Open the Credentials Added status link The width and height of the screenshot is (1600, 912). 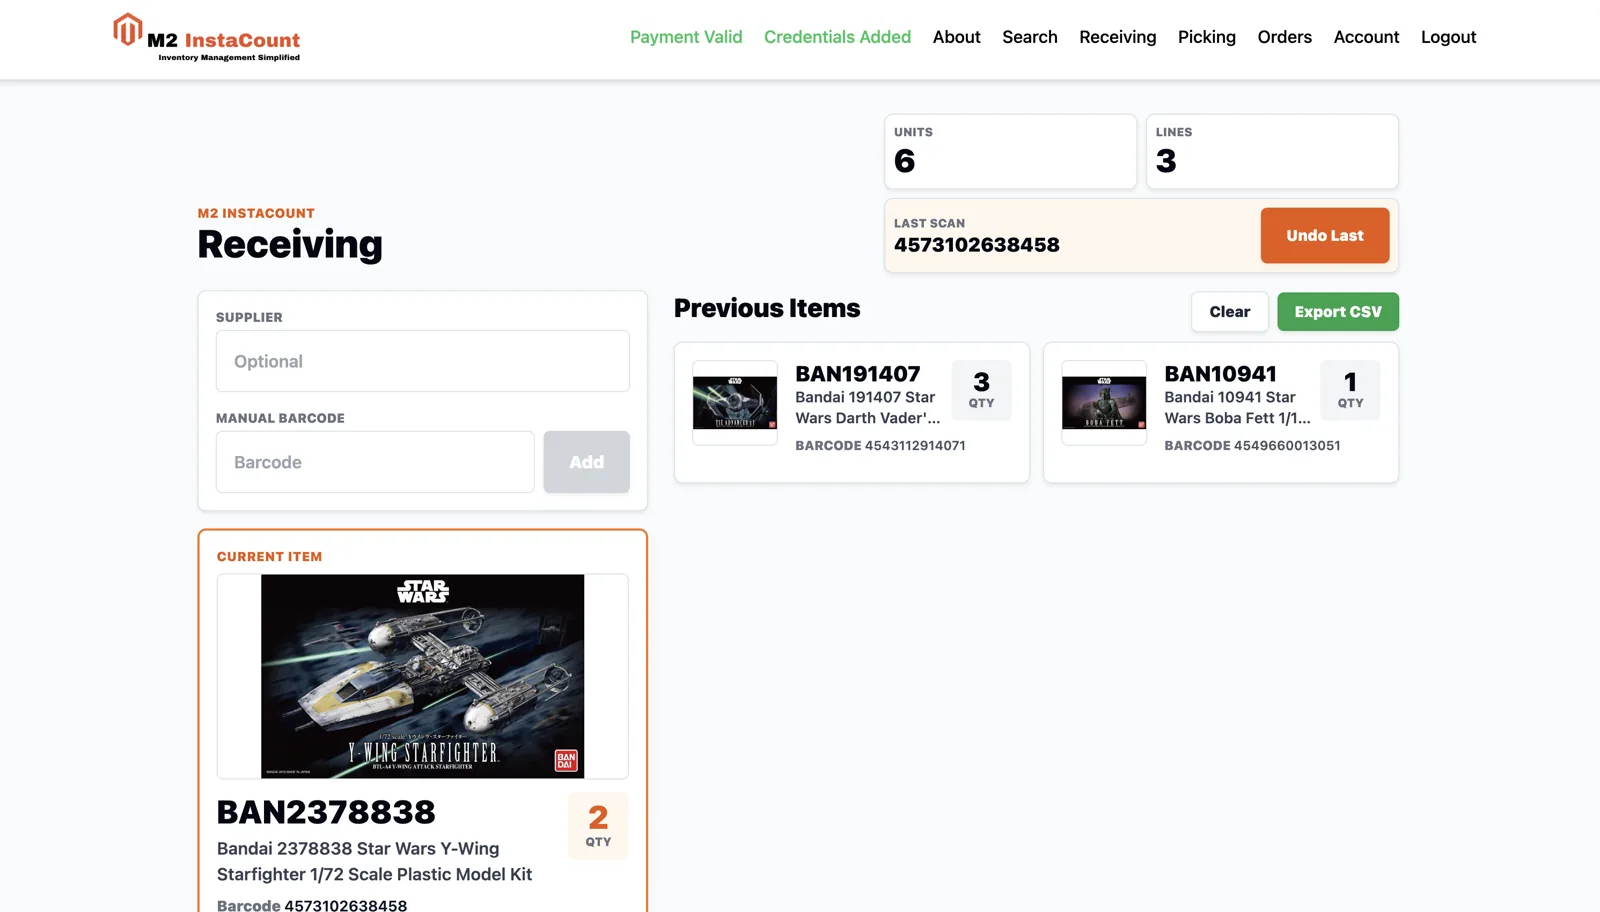point(837,37)
